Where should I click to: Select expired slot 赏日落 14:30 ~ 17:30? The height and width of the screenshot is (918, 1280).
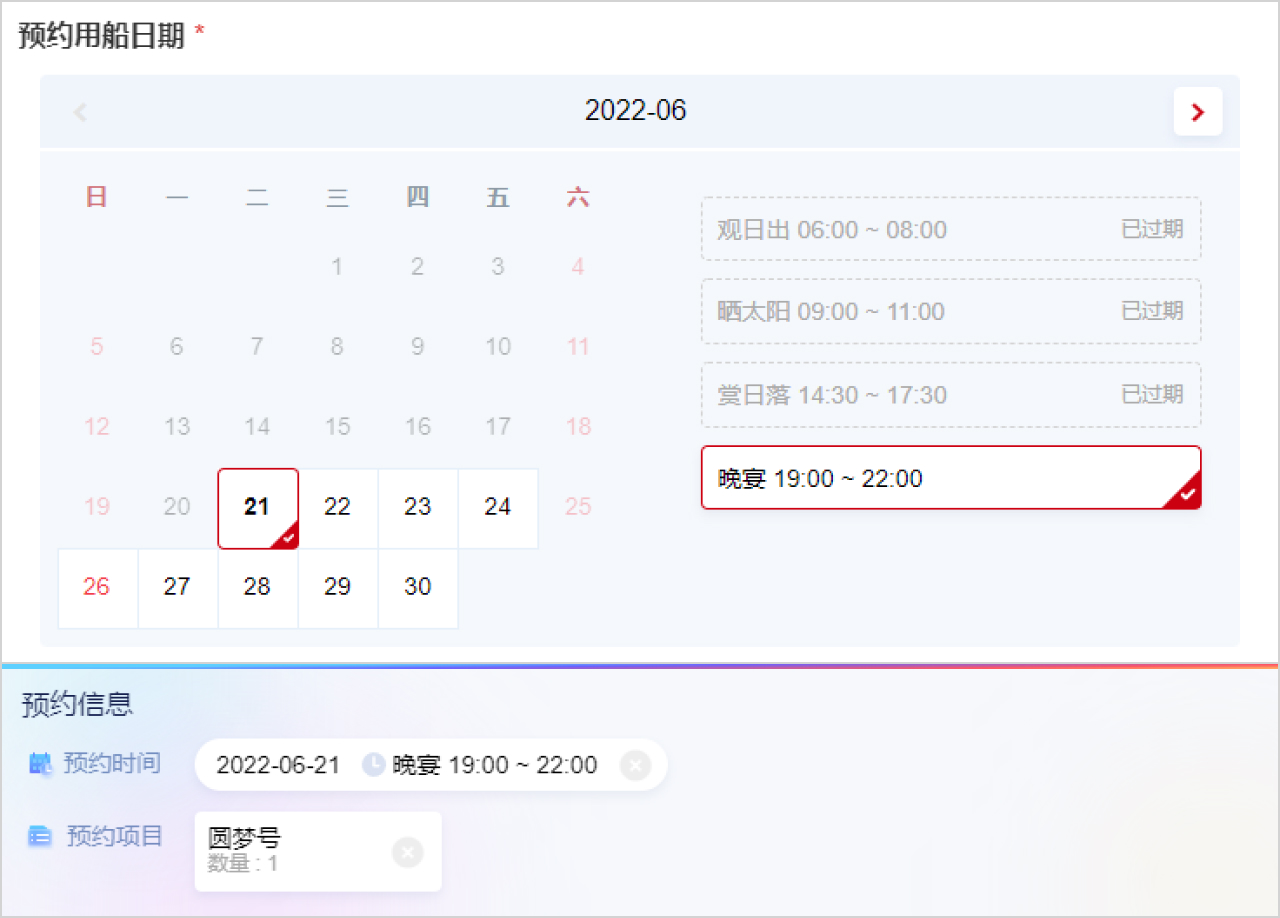coord(950,394)
